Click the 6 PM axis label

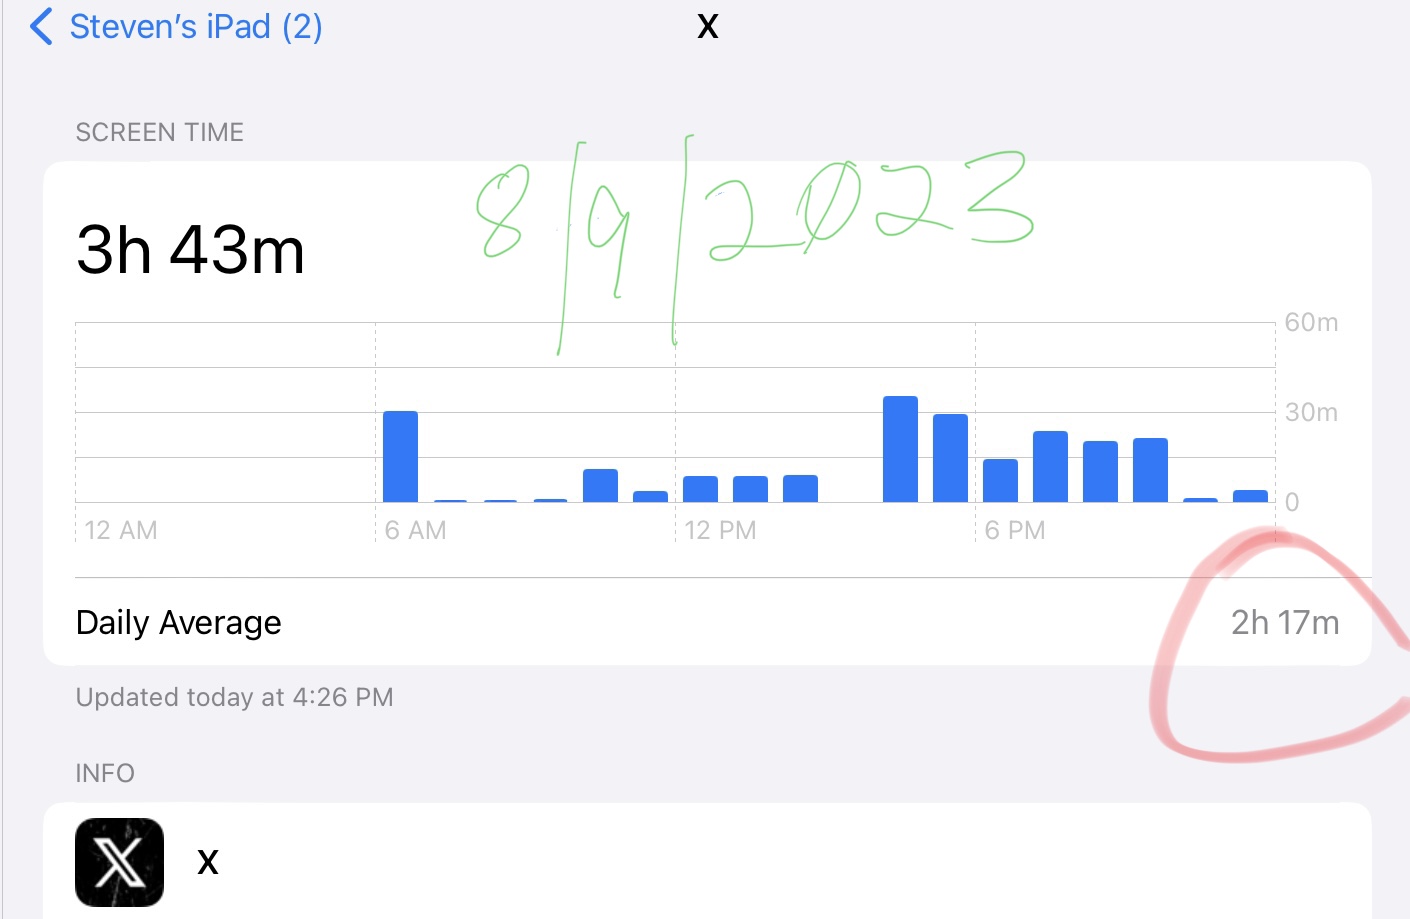coord(1015,530)
